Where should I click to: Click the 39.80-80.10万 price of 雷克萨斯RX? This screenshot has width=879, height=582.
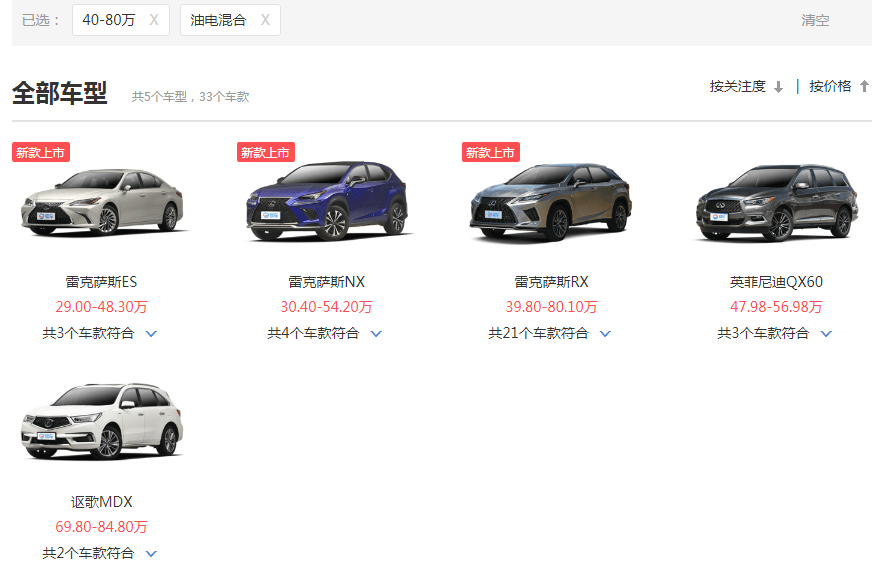tap(551, 307)
